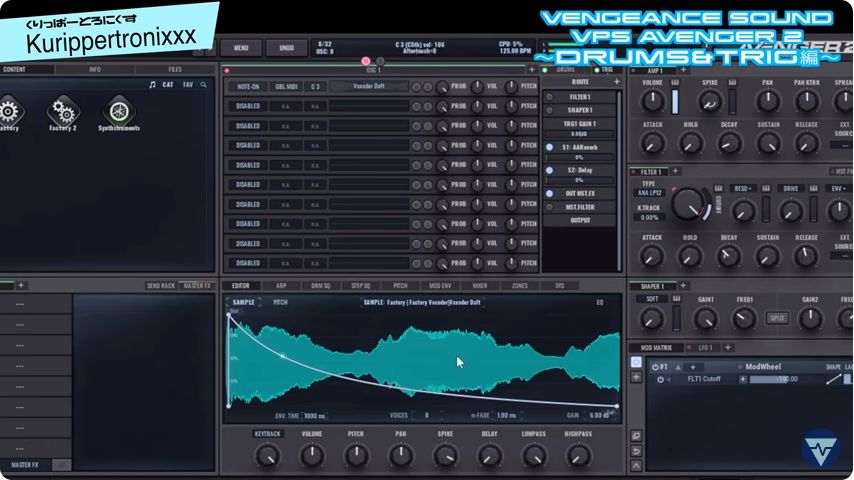The image size is (854, 480).
Task: Click the K.TRACK 0.00% value field
Action: [x=649, y=217]
